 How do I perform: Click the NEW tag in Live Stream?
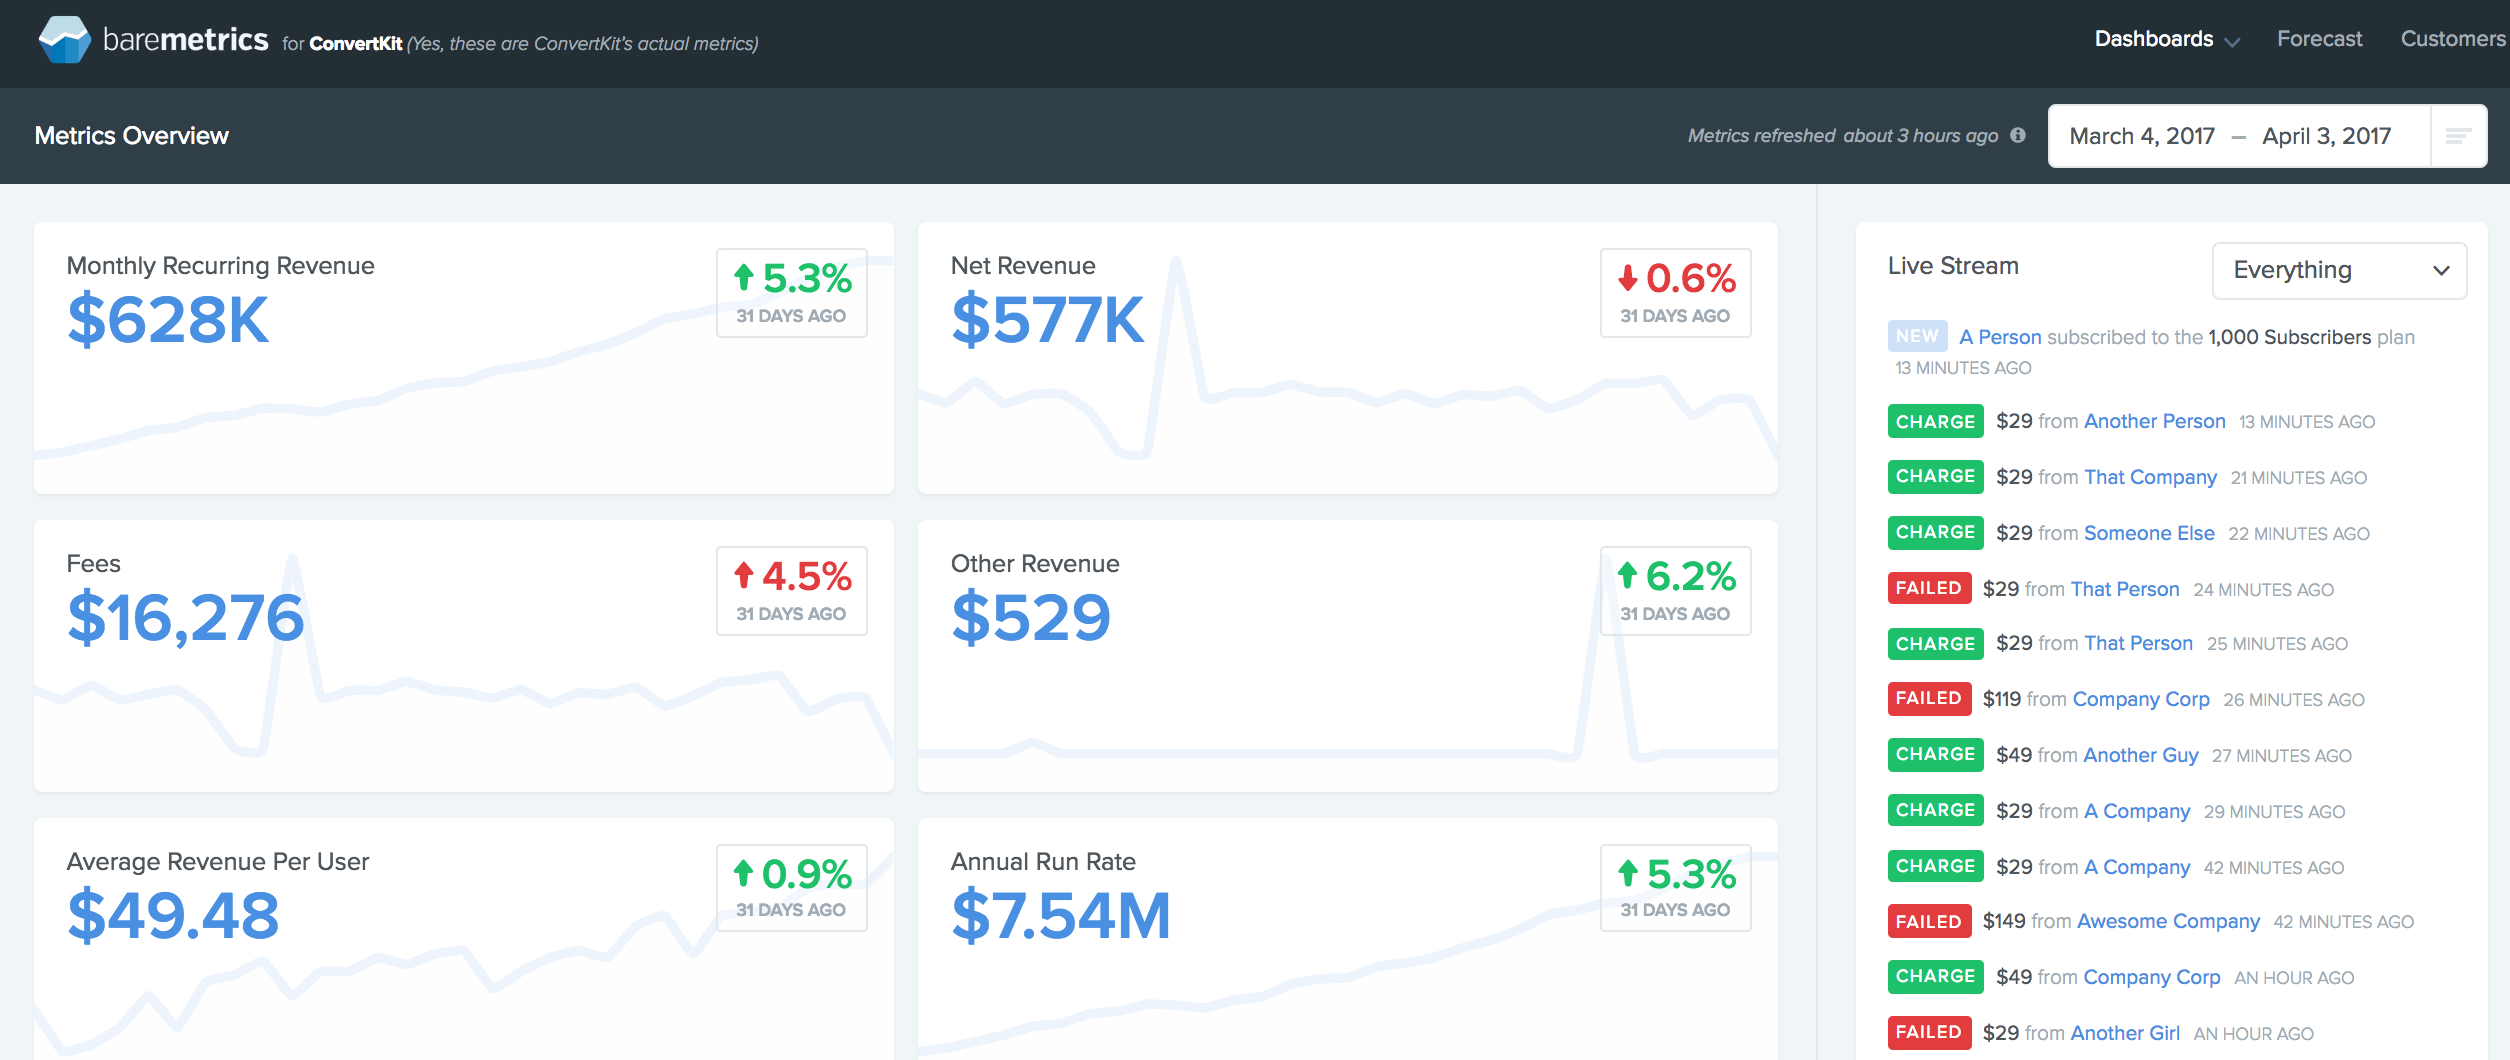(1917, 336)
